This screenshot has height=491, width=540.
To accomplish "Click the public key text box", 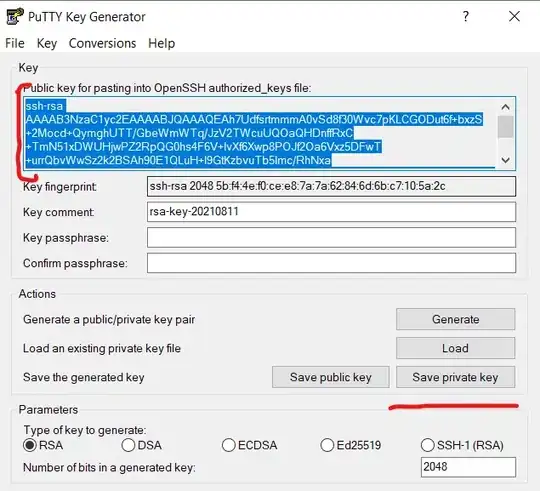I will 270,134.
